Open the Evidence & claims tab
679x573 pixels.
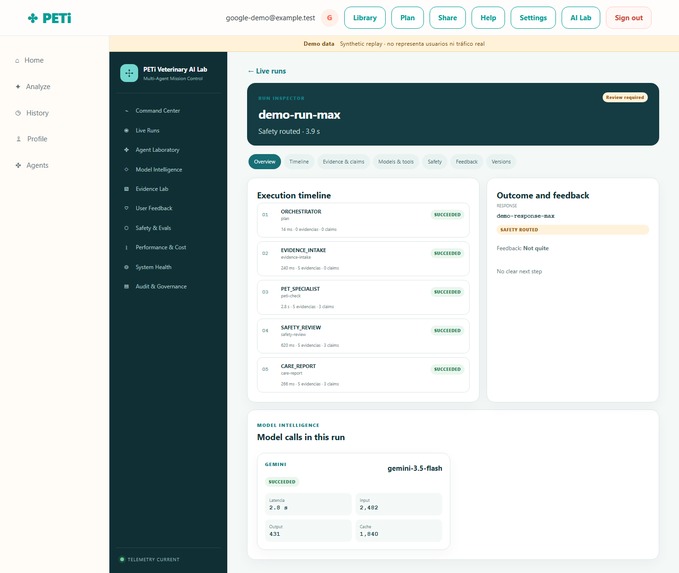point(343,162)
